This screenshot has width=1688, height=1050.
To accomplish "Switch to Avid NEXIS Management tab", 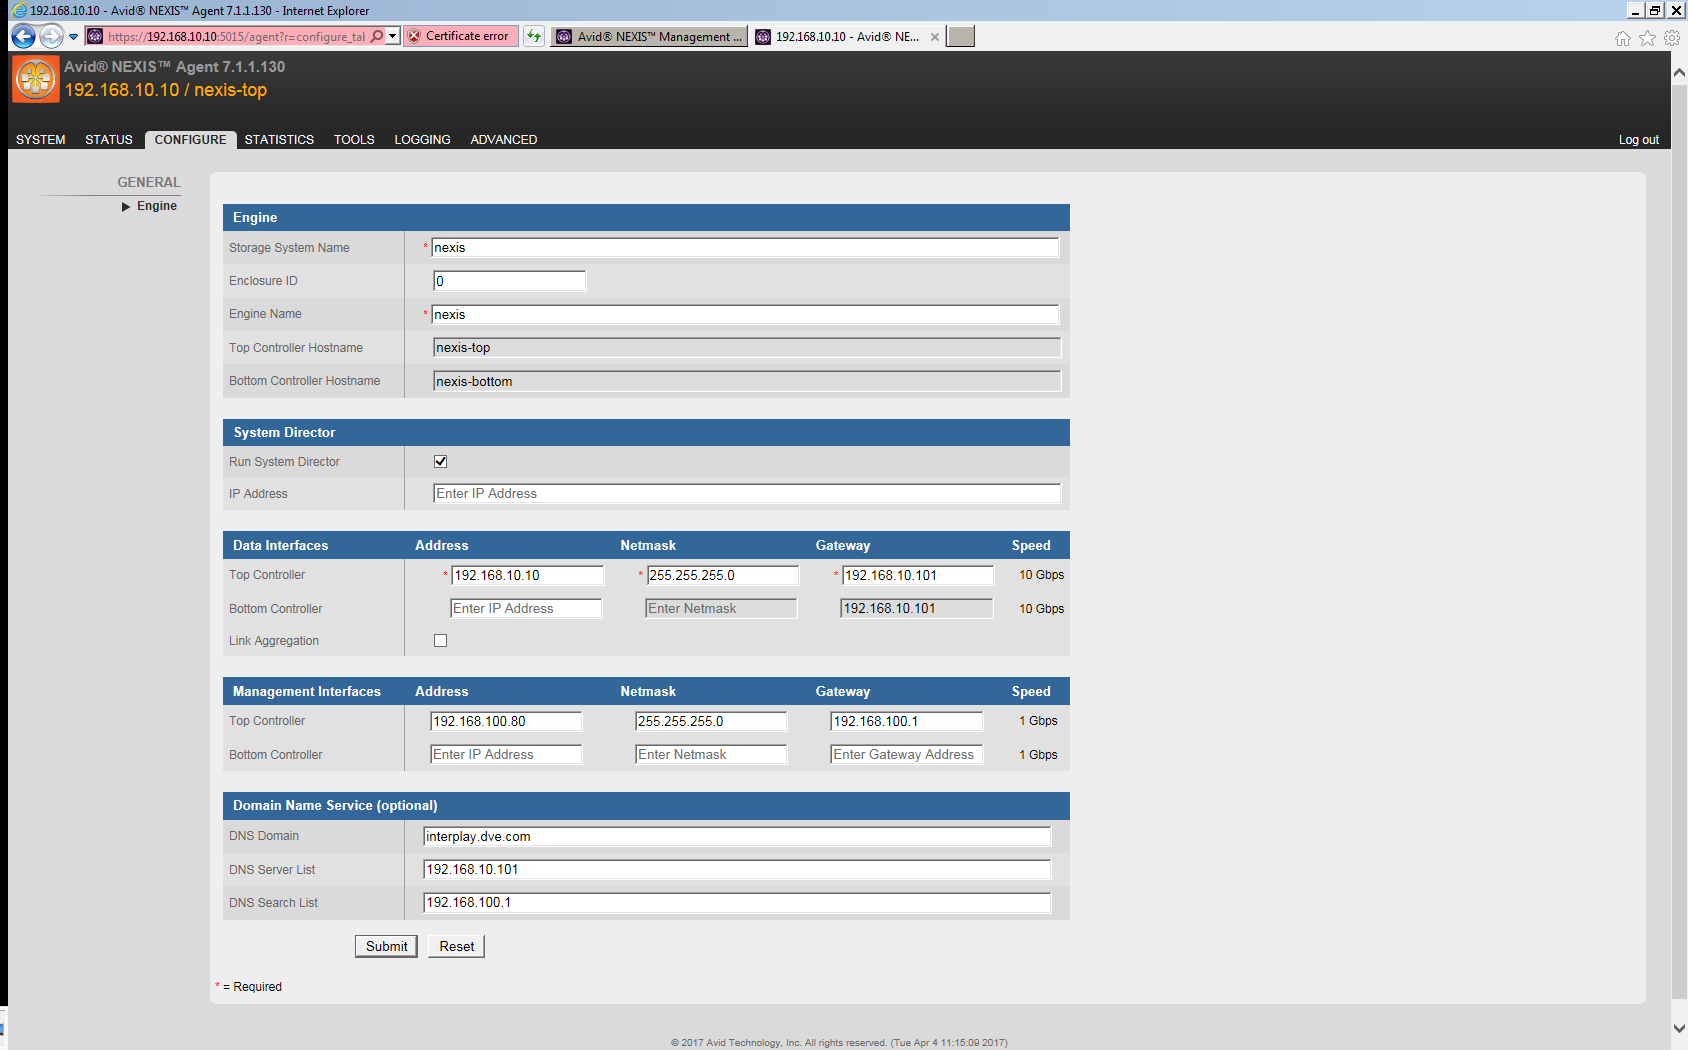I will pyautogui.click(x=649, y=37).
